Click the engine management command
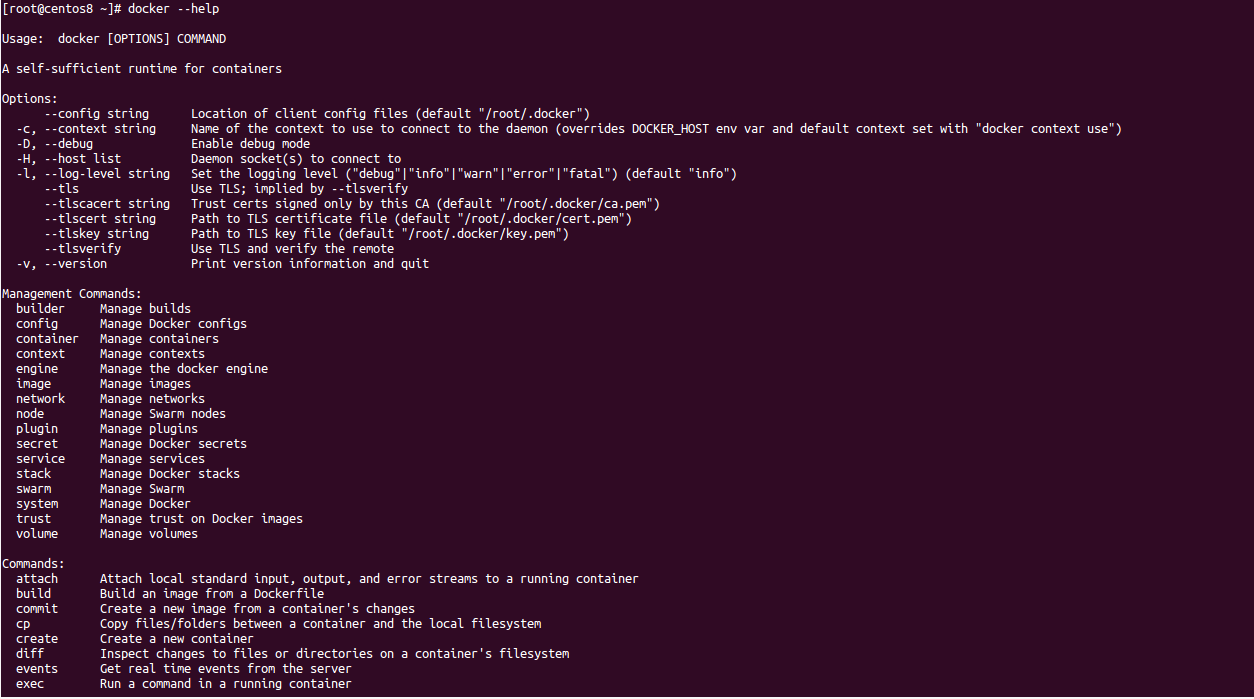 click(x=37, y=369)
